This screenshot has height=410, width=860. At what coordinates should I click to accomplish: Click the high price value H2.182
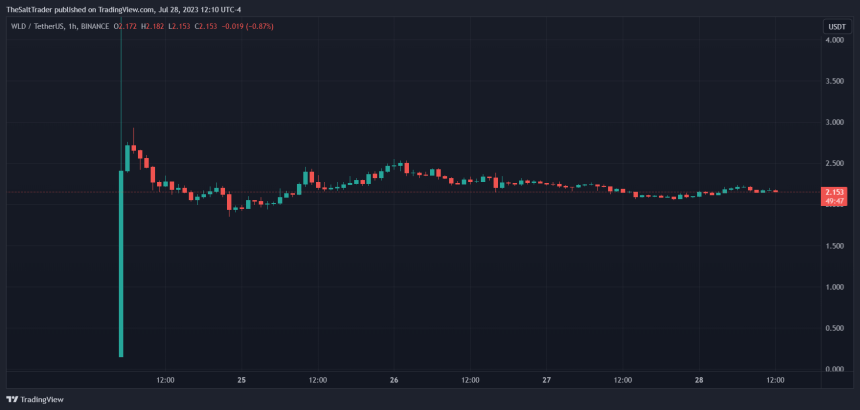pyautogui.click(x=154, y=27)
